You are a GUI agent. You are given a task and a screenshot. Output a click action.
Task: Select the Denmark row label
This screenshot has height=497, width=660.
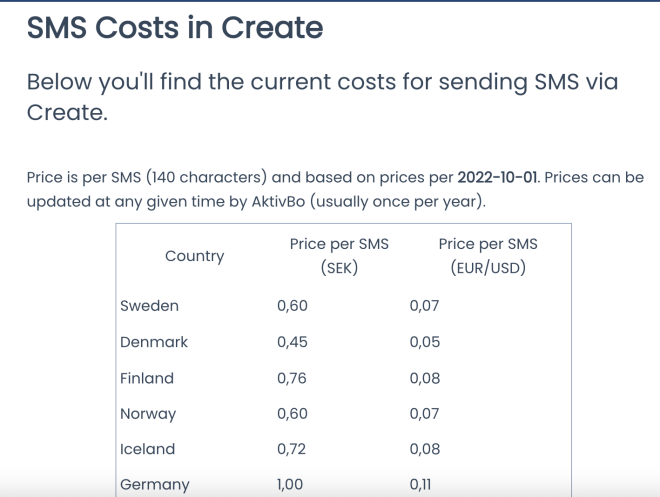(x=154, y=342)
